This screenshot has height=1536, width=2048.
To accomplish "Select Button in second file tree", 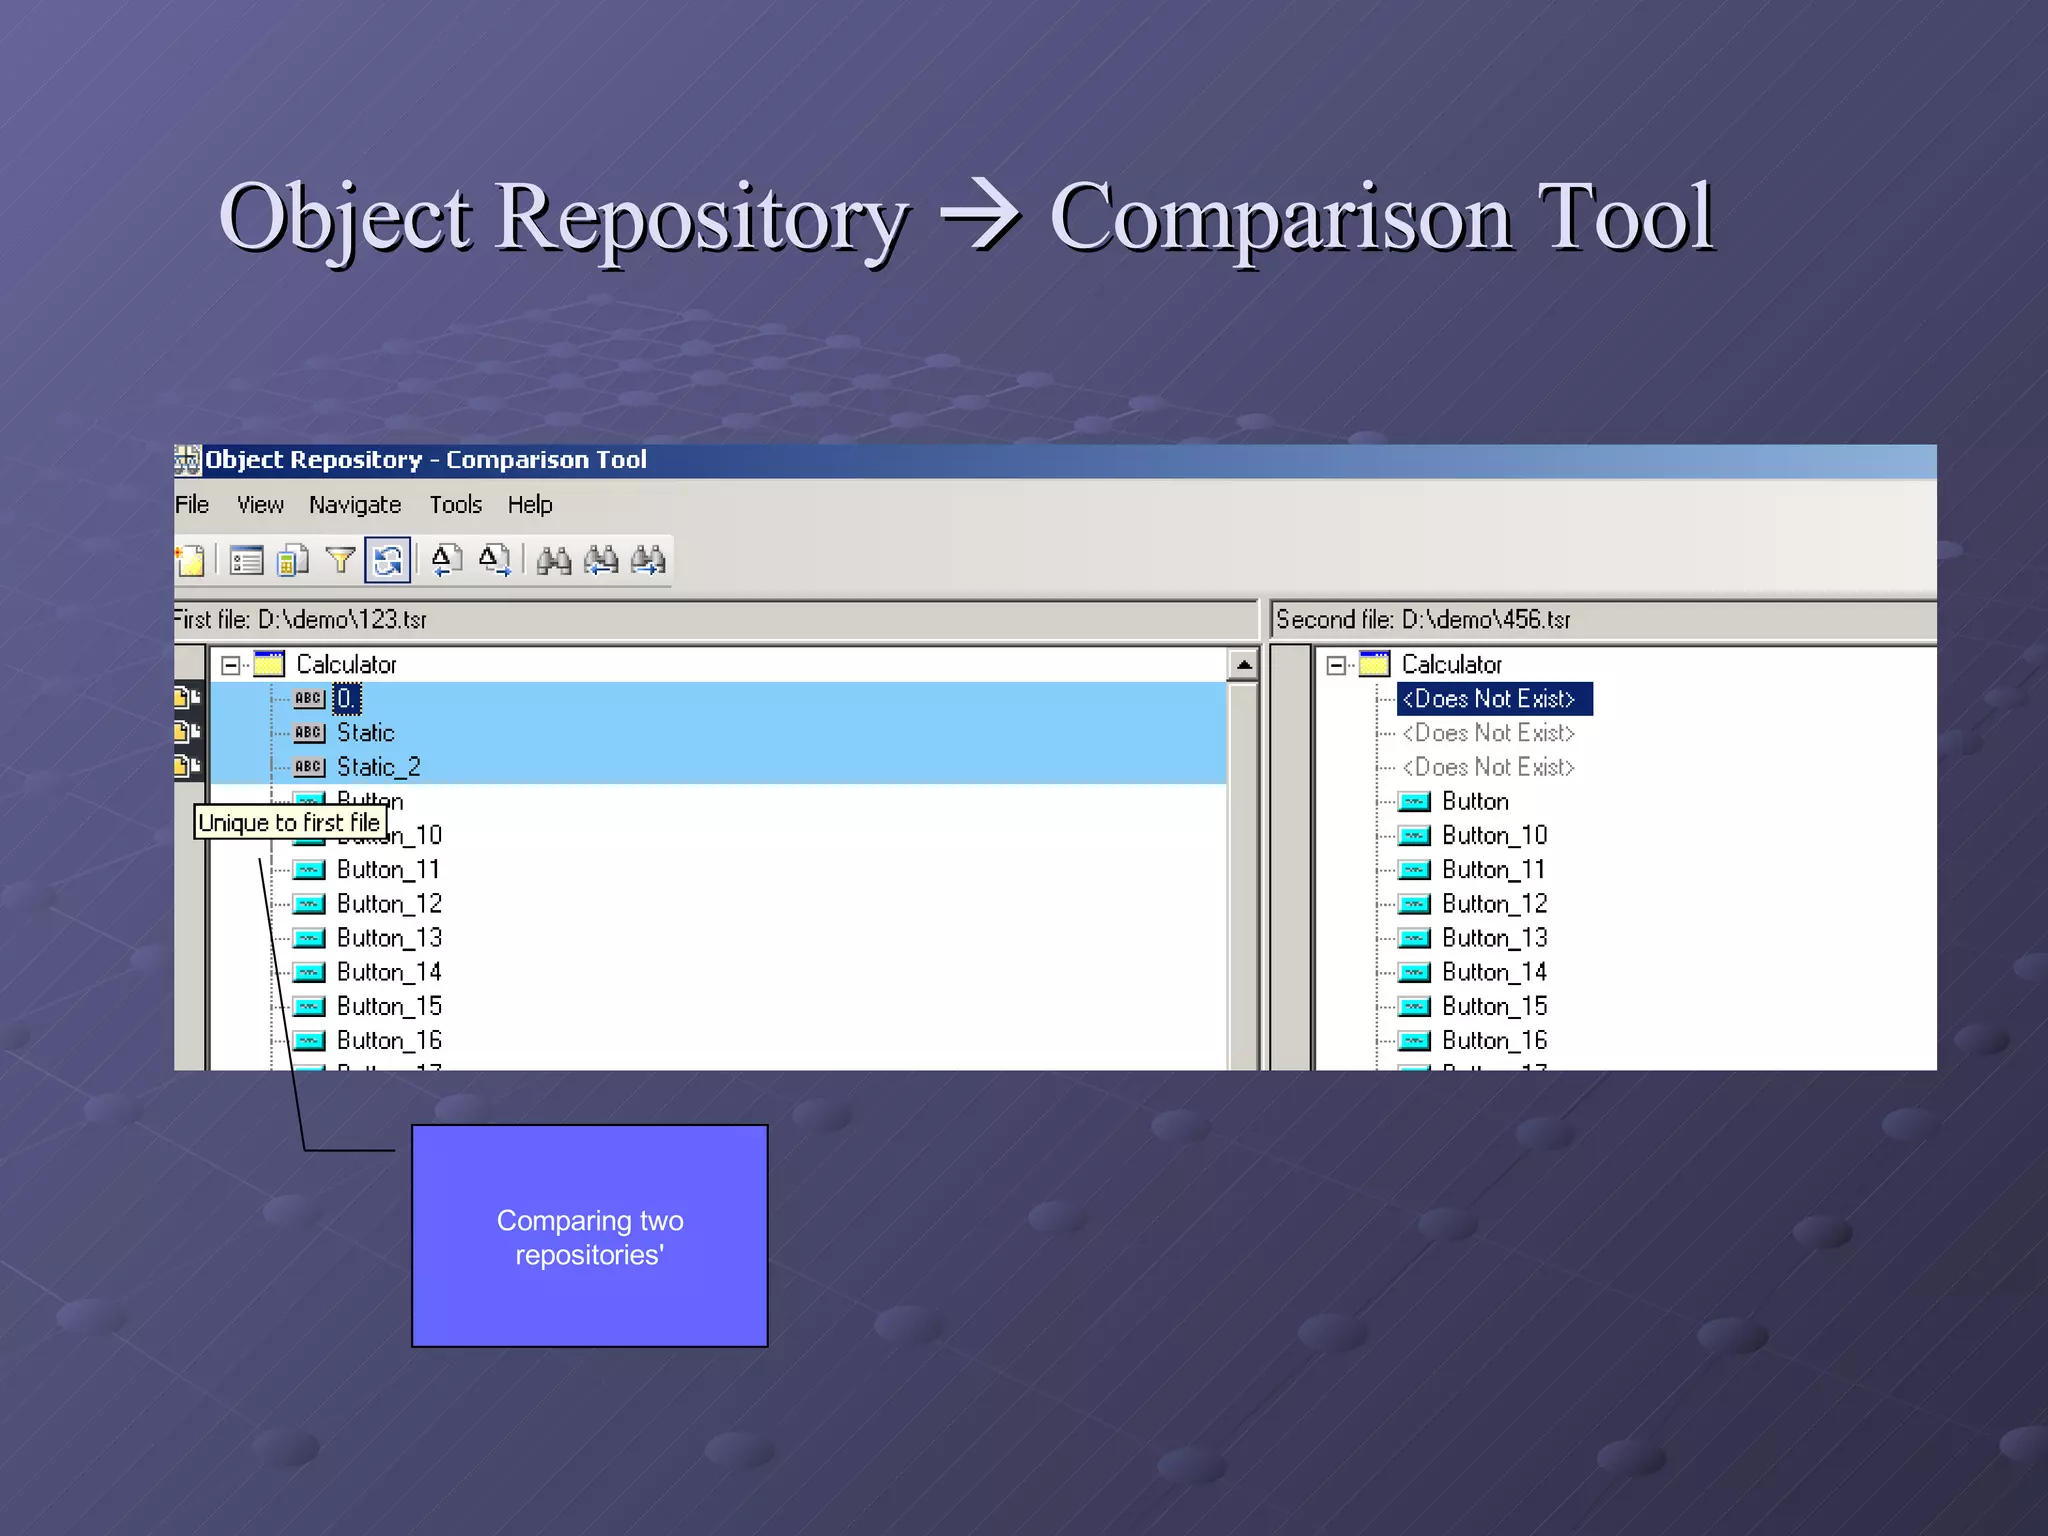I will tap(1475, 802).
